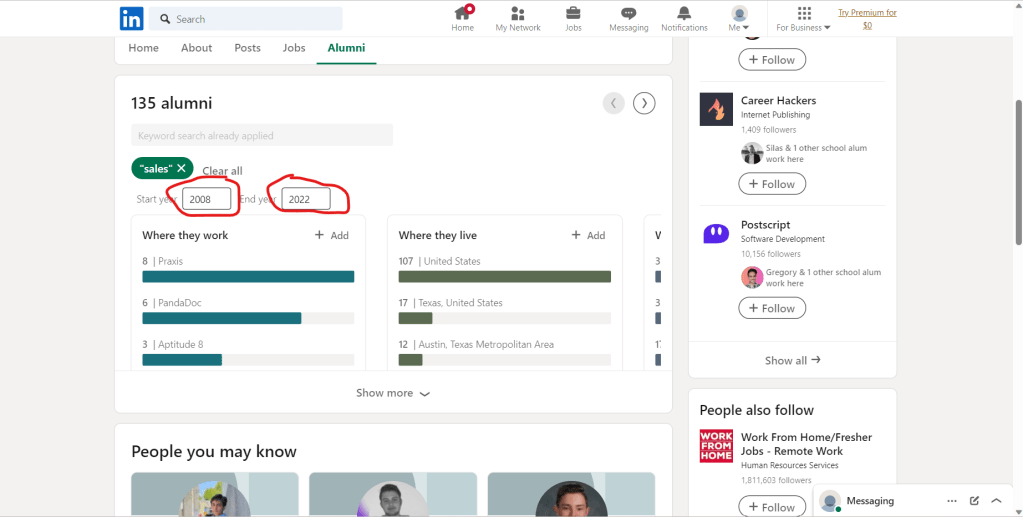
Task: Click the next arrow in alumni carousel
Action: click(645, 103)
